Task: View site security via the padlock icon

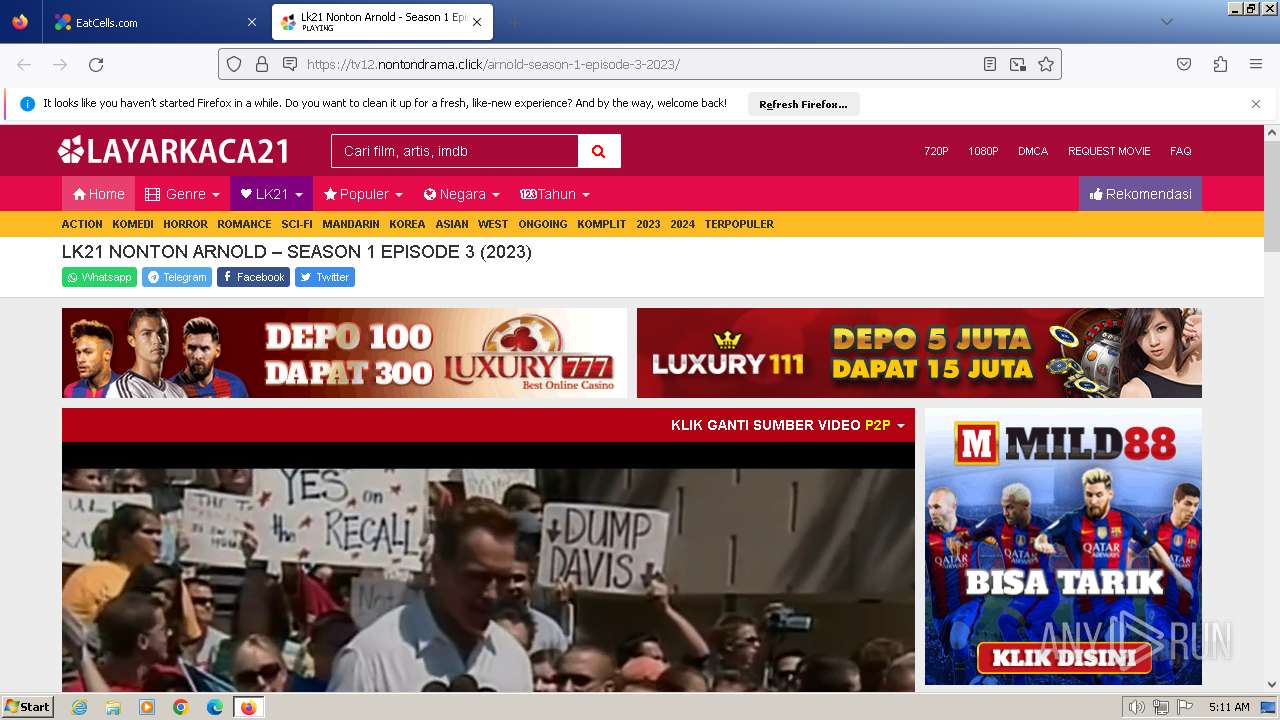Action: (x=262, y=64)
